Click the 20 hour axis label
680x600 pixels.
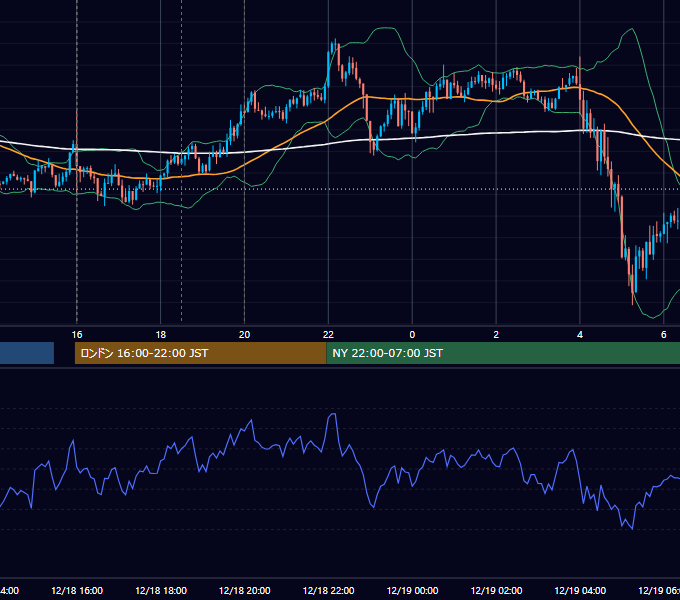click(245, 335)
